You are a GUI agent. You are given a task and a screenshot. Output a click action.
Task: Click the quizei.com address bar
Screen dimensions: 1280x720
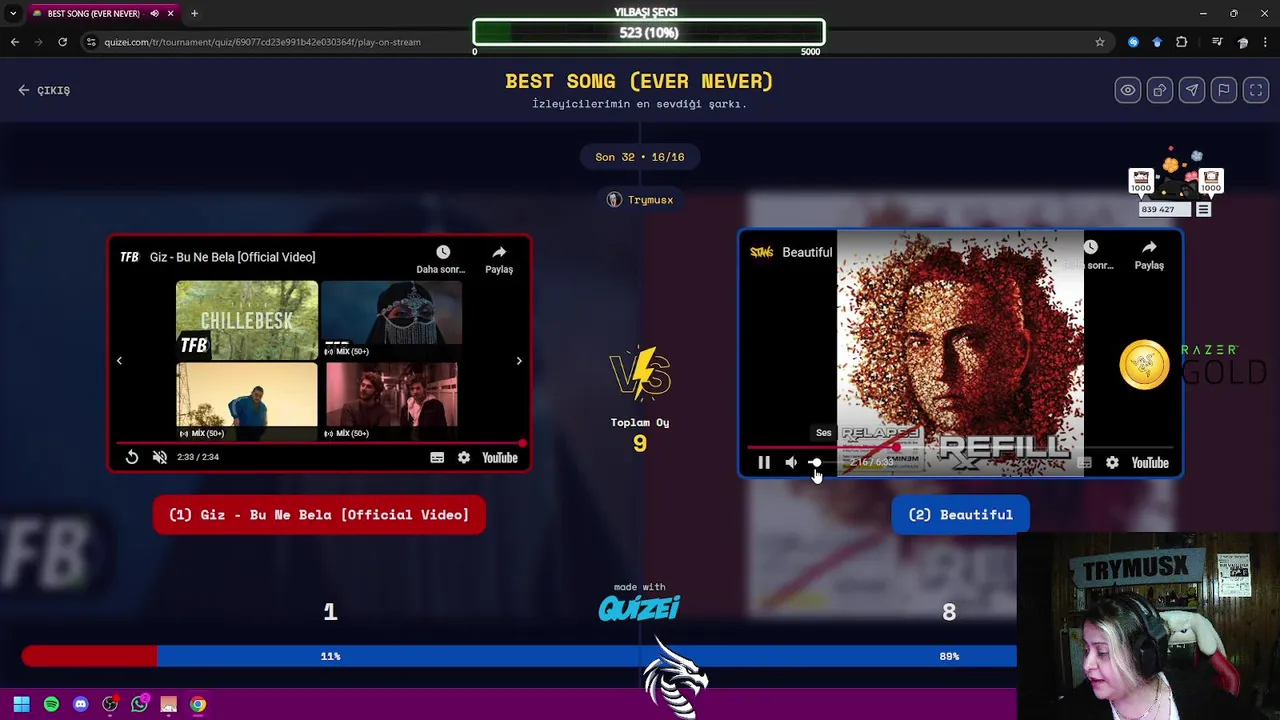(590, 42)
